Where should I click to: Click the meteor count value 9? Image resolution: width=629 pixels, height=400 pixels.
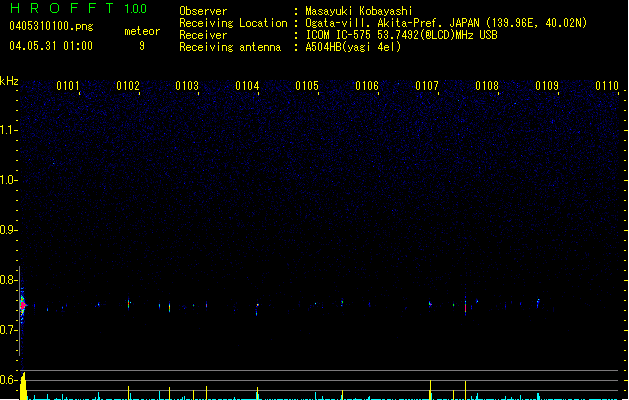142,46
